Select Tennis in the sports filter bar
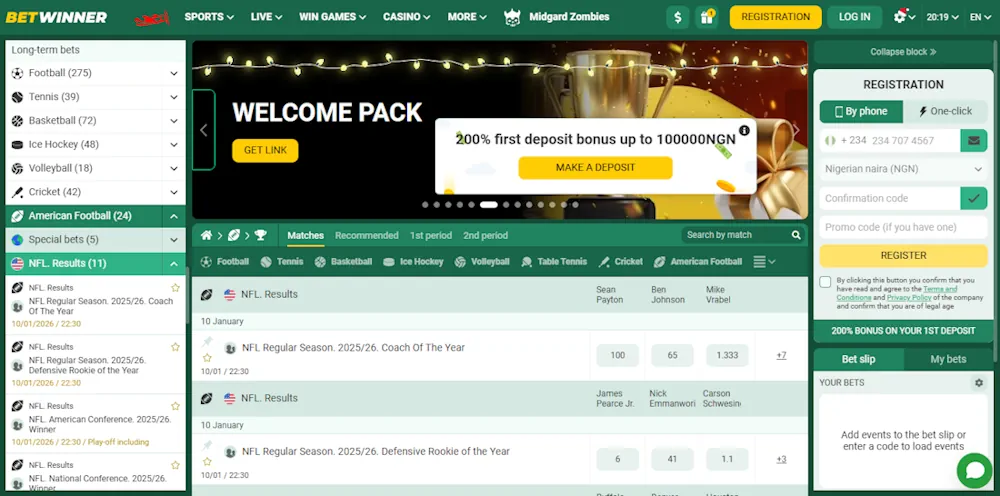The width and height of the screenshot is (1000, 496). click(282, 261)
